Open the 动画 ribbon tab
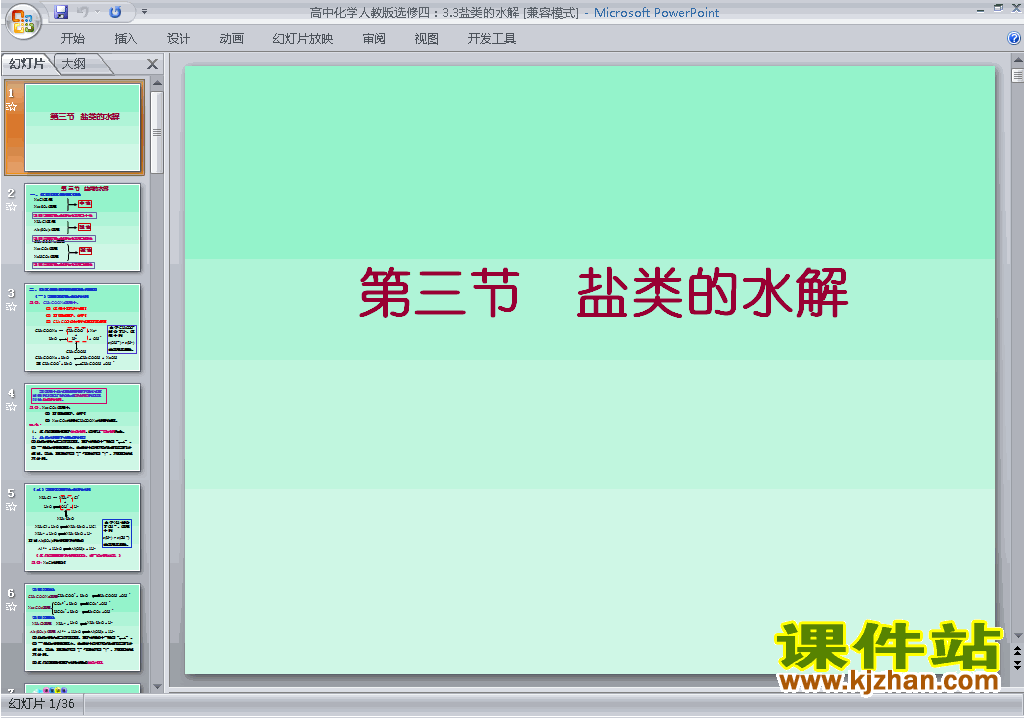Viewport: 1024px width, 718px height. (231, 39)
